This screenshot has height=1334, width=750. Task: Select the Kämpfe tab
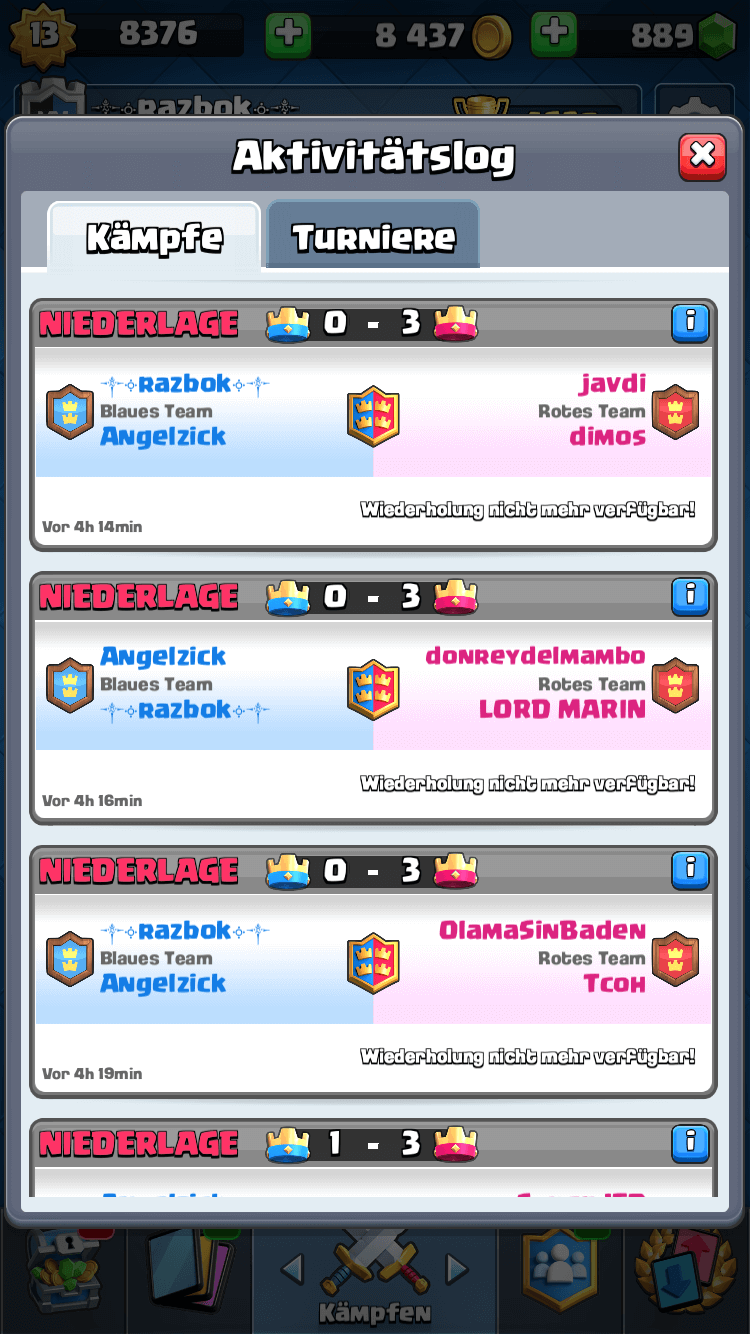click(x=155, y=238)
